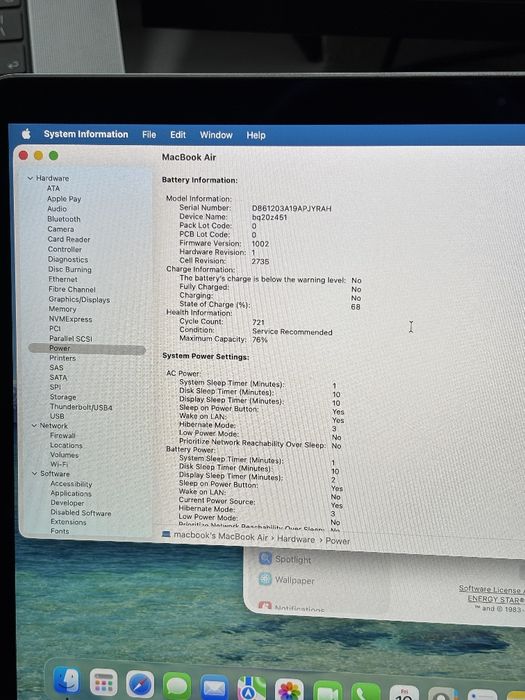Open the Help menu
The height and width of the screenshot is (700, 525).
click(256, 135)
